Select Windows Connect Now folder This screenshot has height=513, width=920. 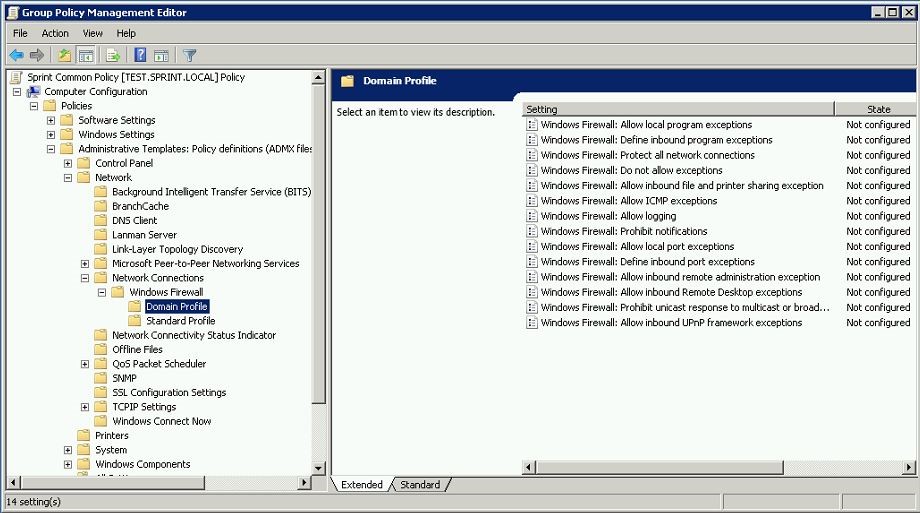point(161,421)
